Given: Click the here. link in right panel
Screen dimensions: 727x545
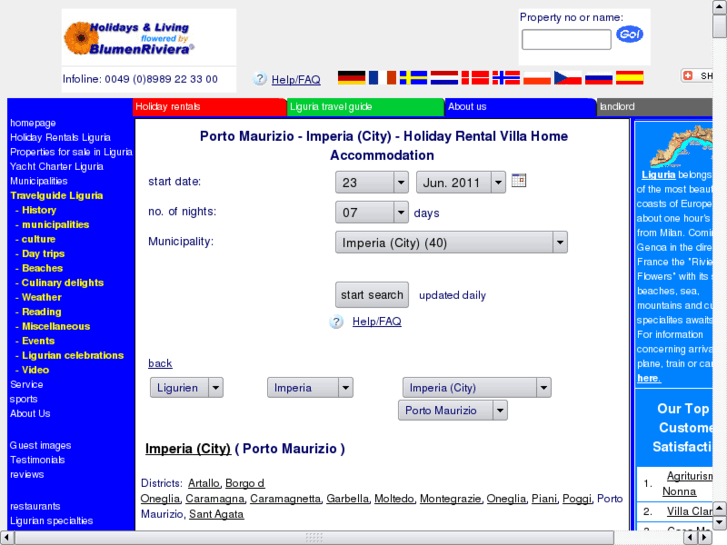Looking at the screenshot, I should pyautogui.click(x=649, y=378).
